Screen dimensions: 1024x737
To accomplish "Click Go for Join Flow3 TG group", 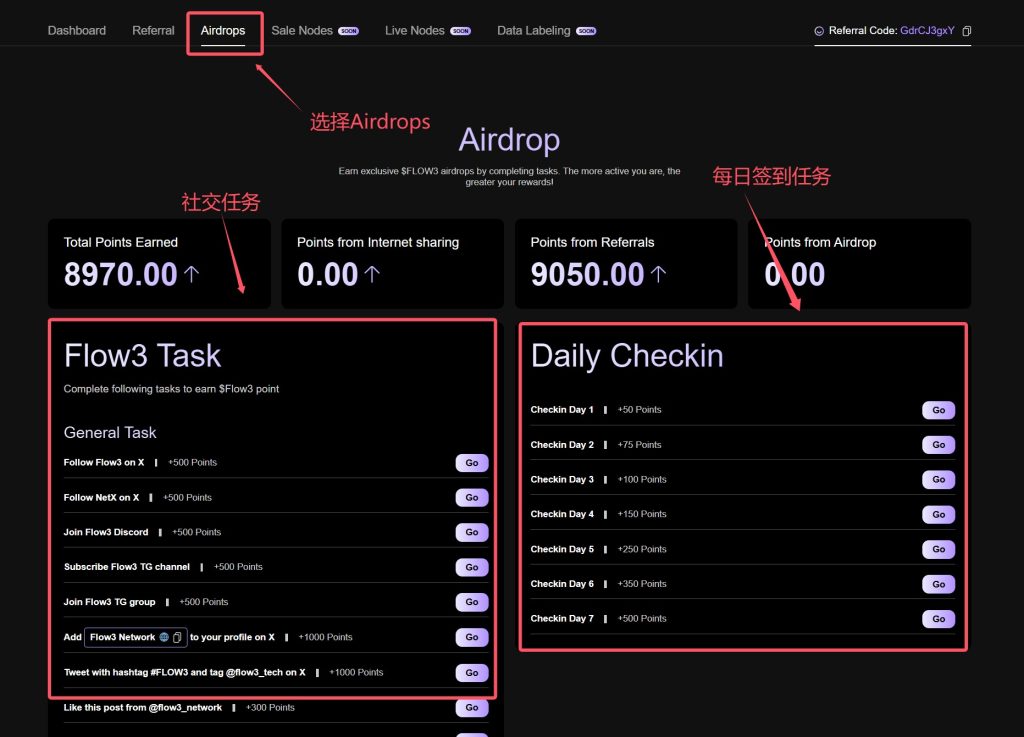I will click(x=472, y=602).
